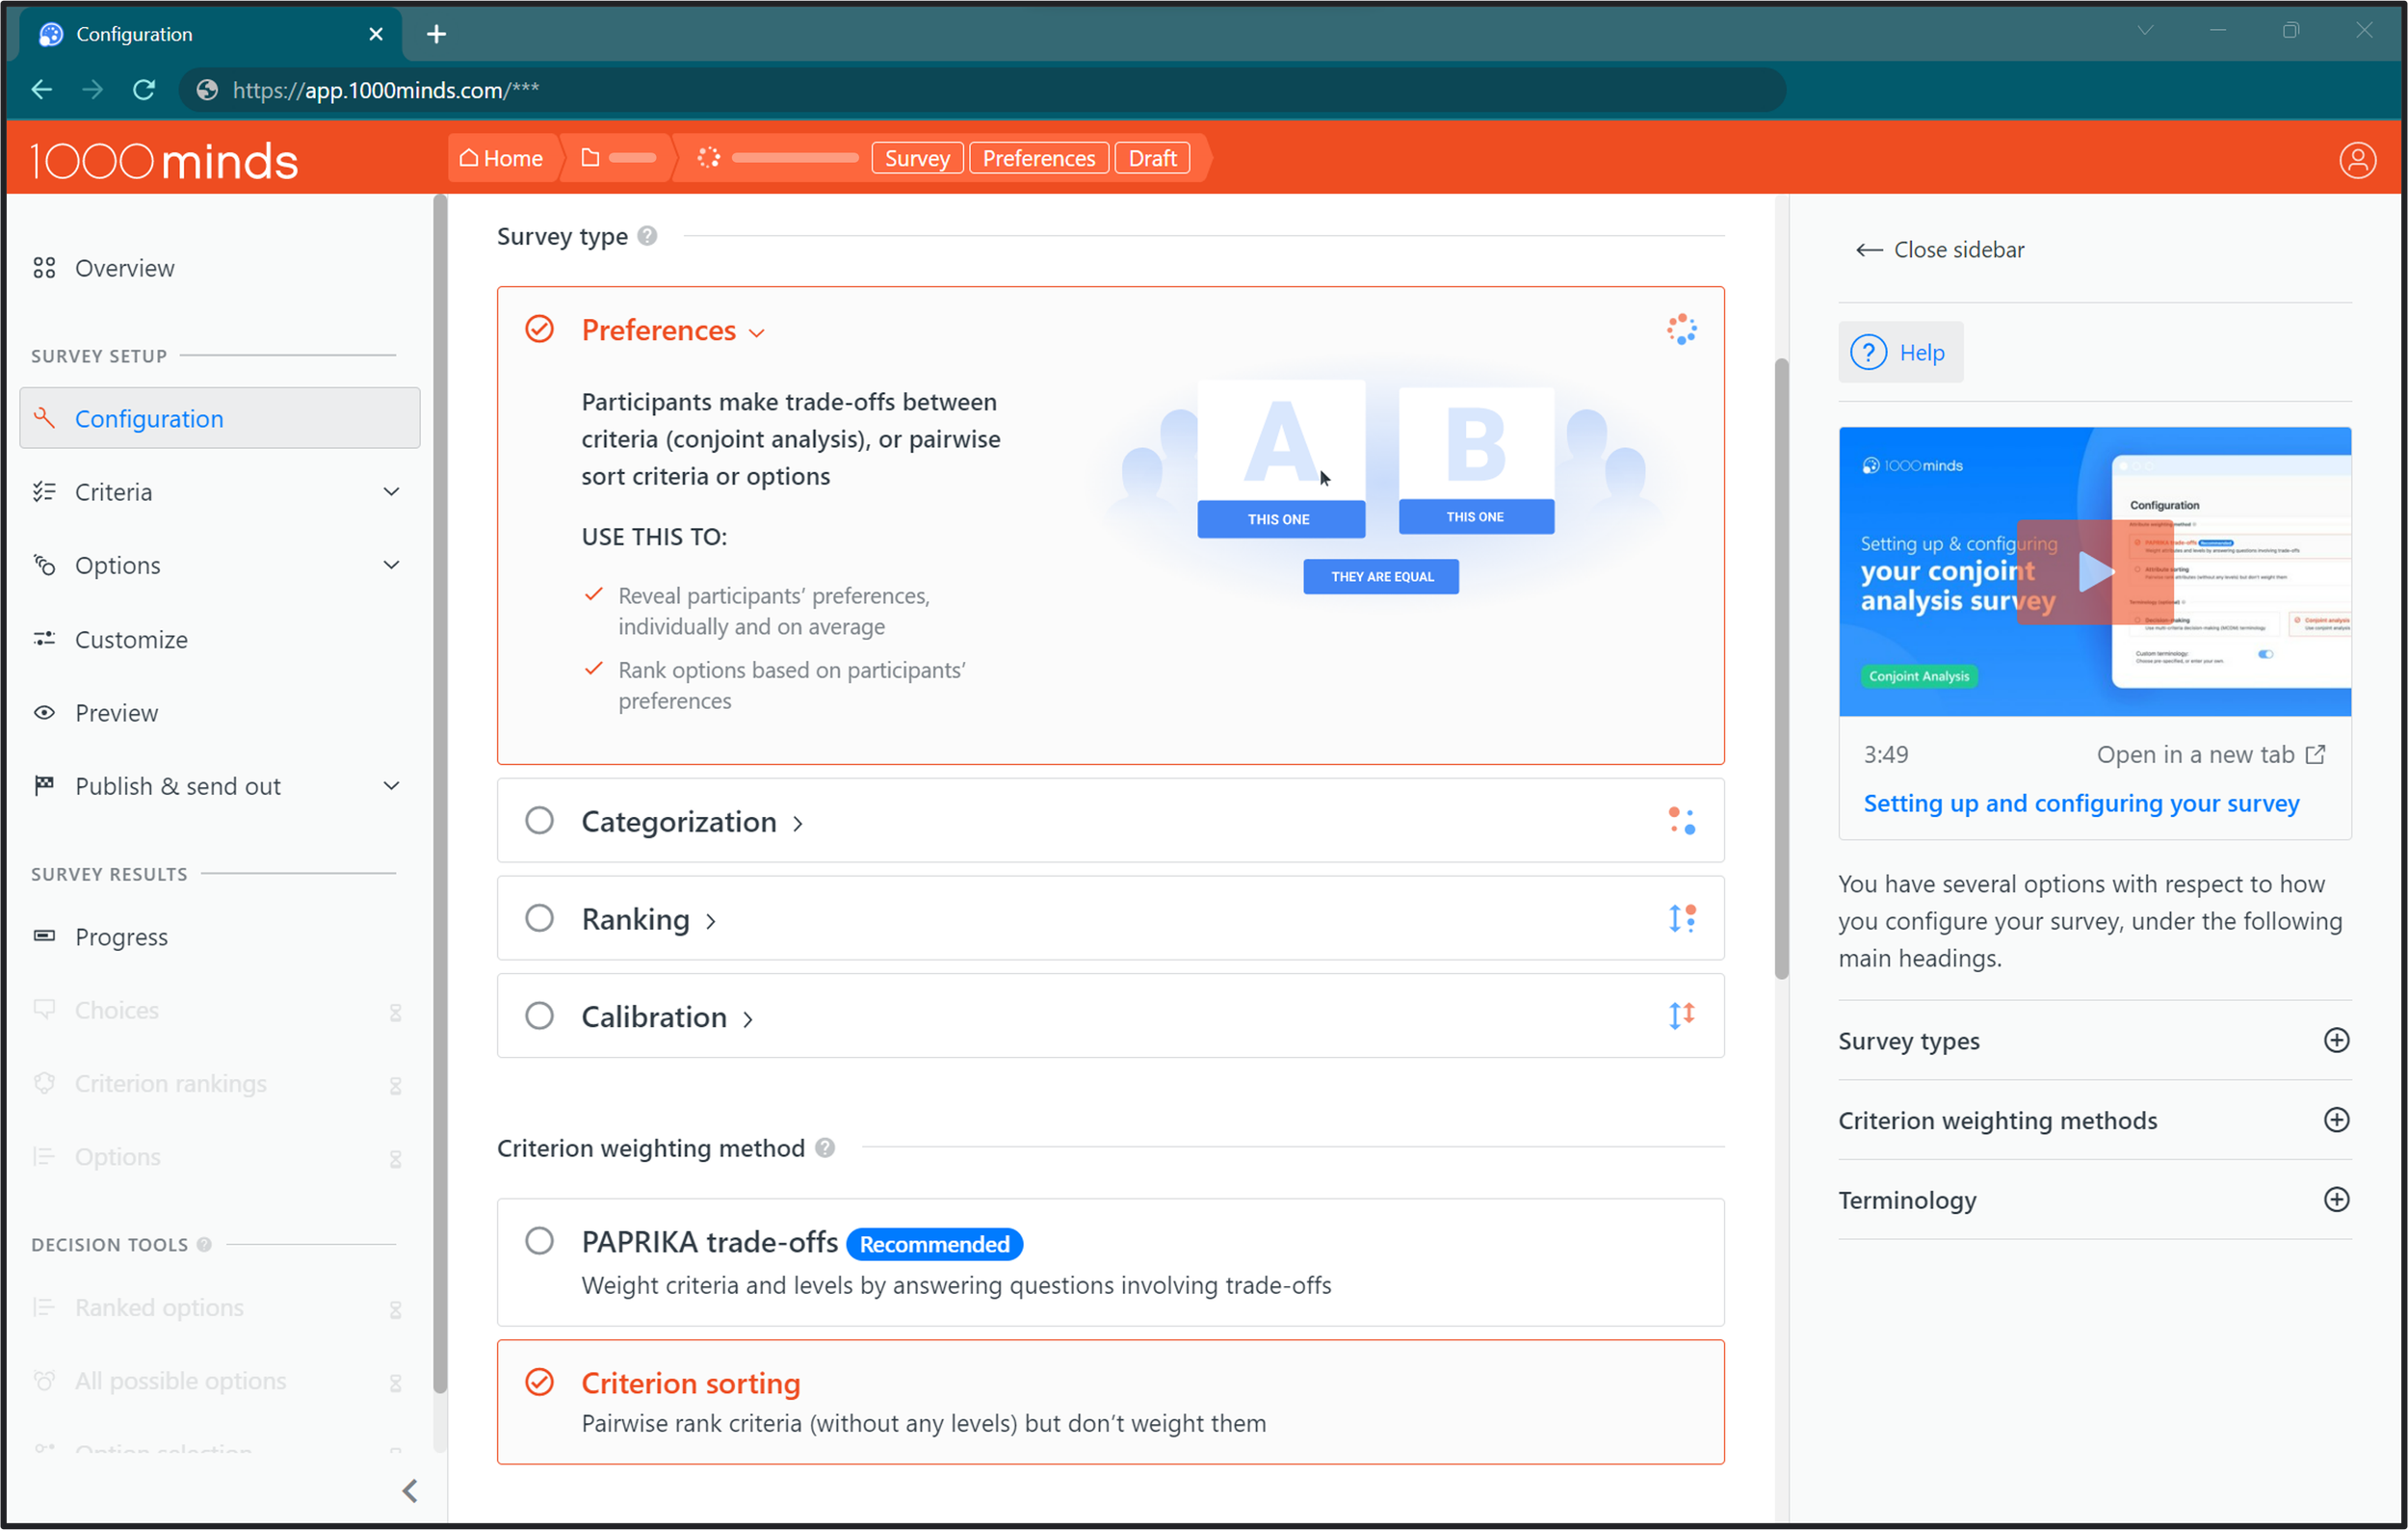Click the Criterion weighting method help icon

[824, 1148]
